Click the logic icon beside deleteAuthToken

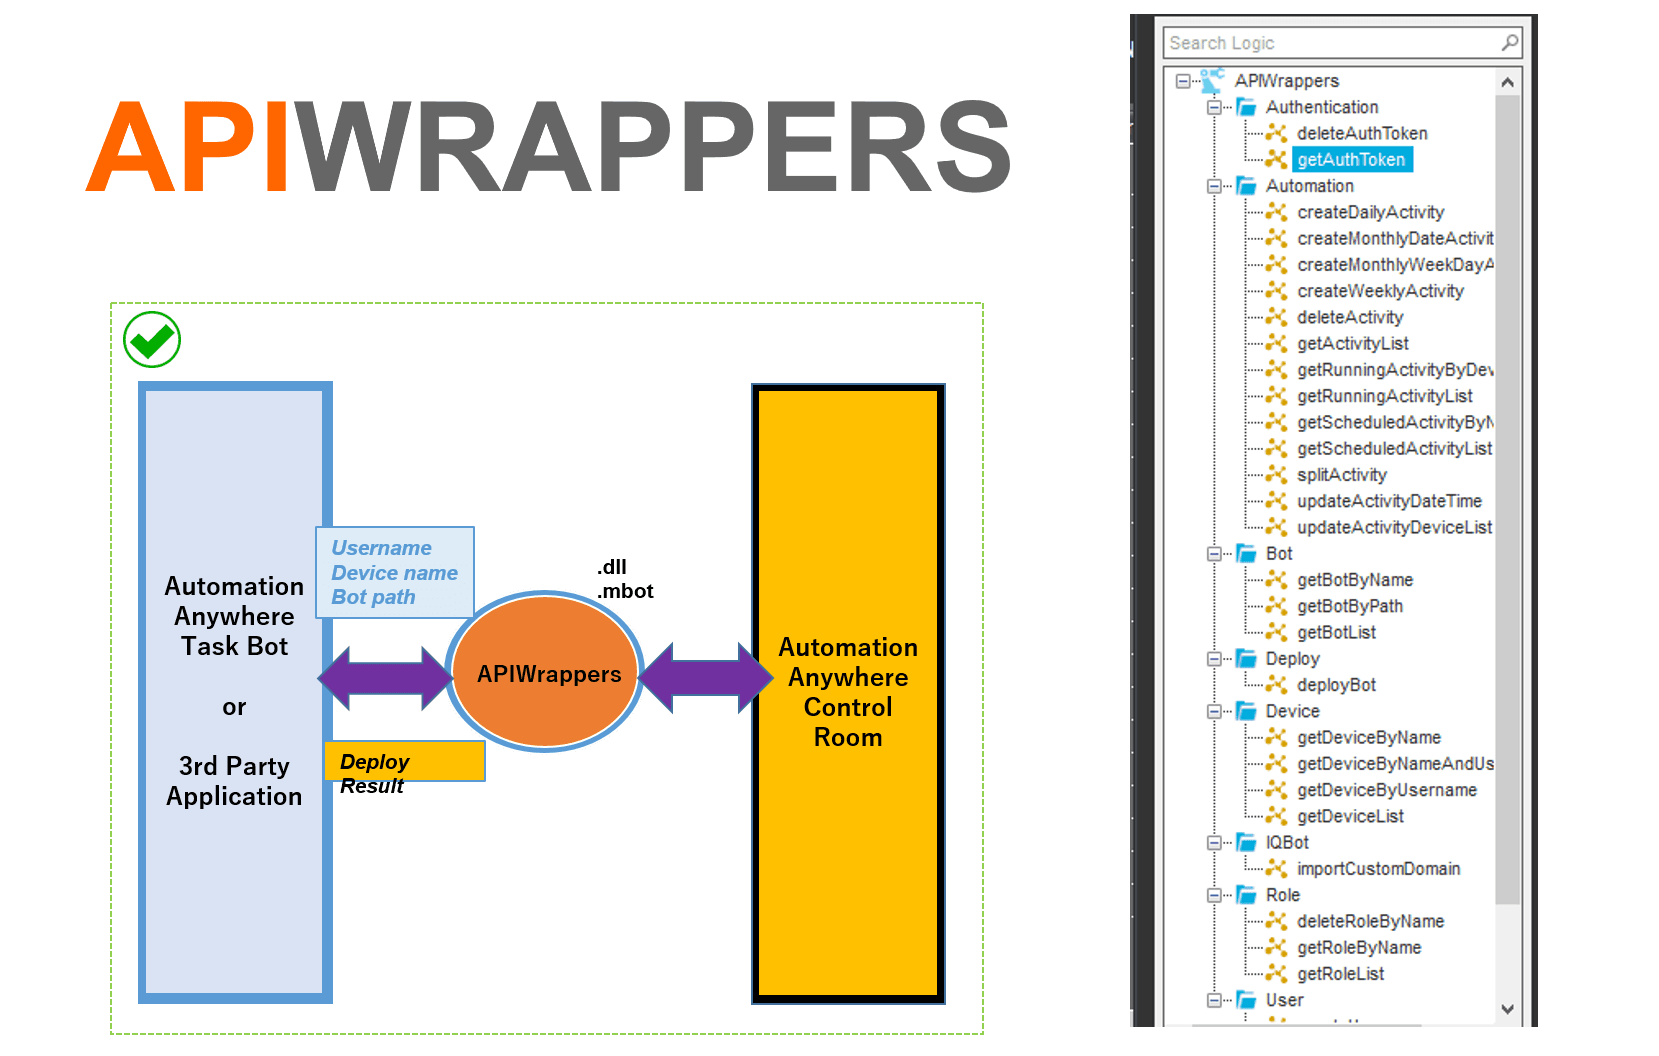[x=1277, y=133]
